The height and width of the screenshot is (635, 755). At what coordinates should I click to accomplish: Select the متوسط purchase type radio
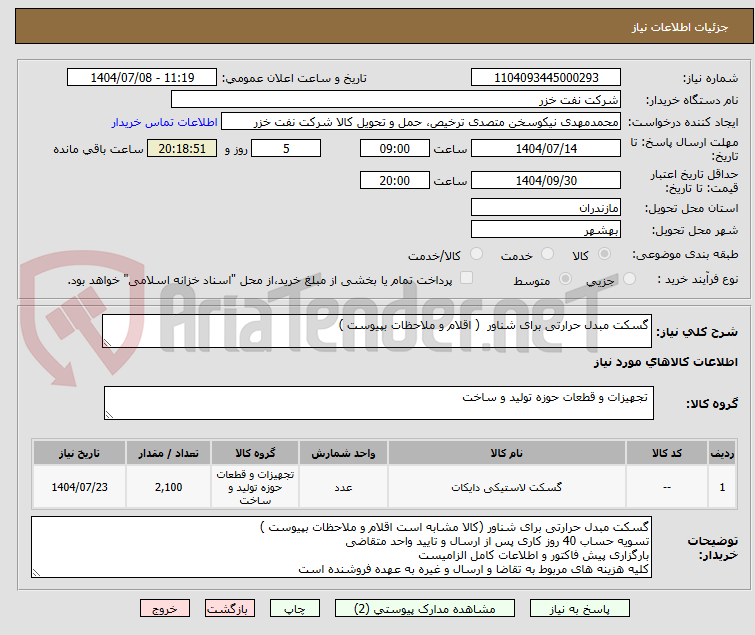[565, 279]
